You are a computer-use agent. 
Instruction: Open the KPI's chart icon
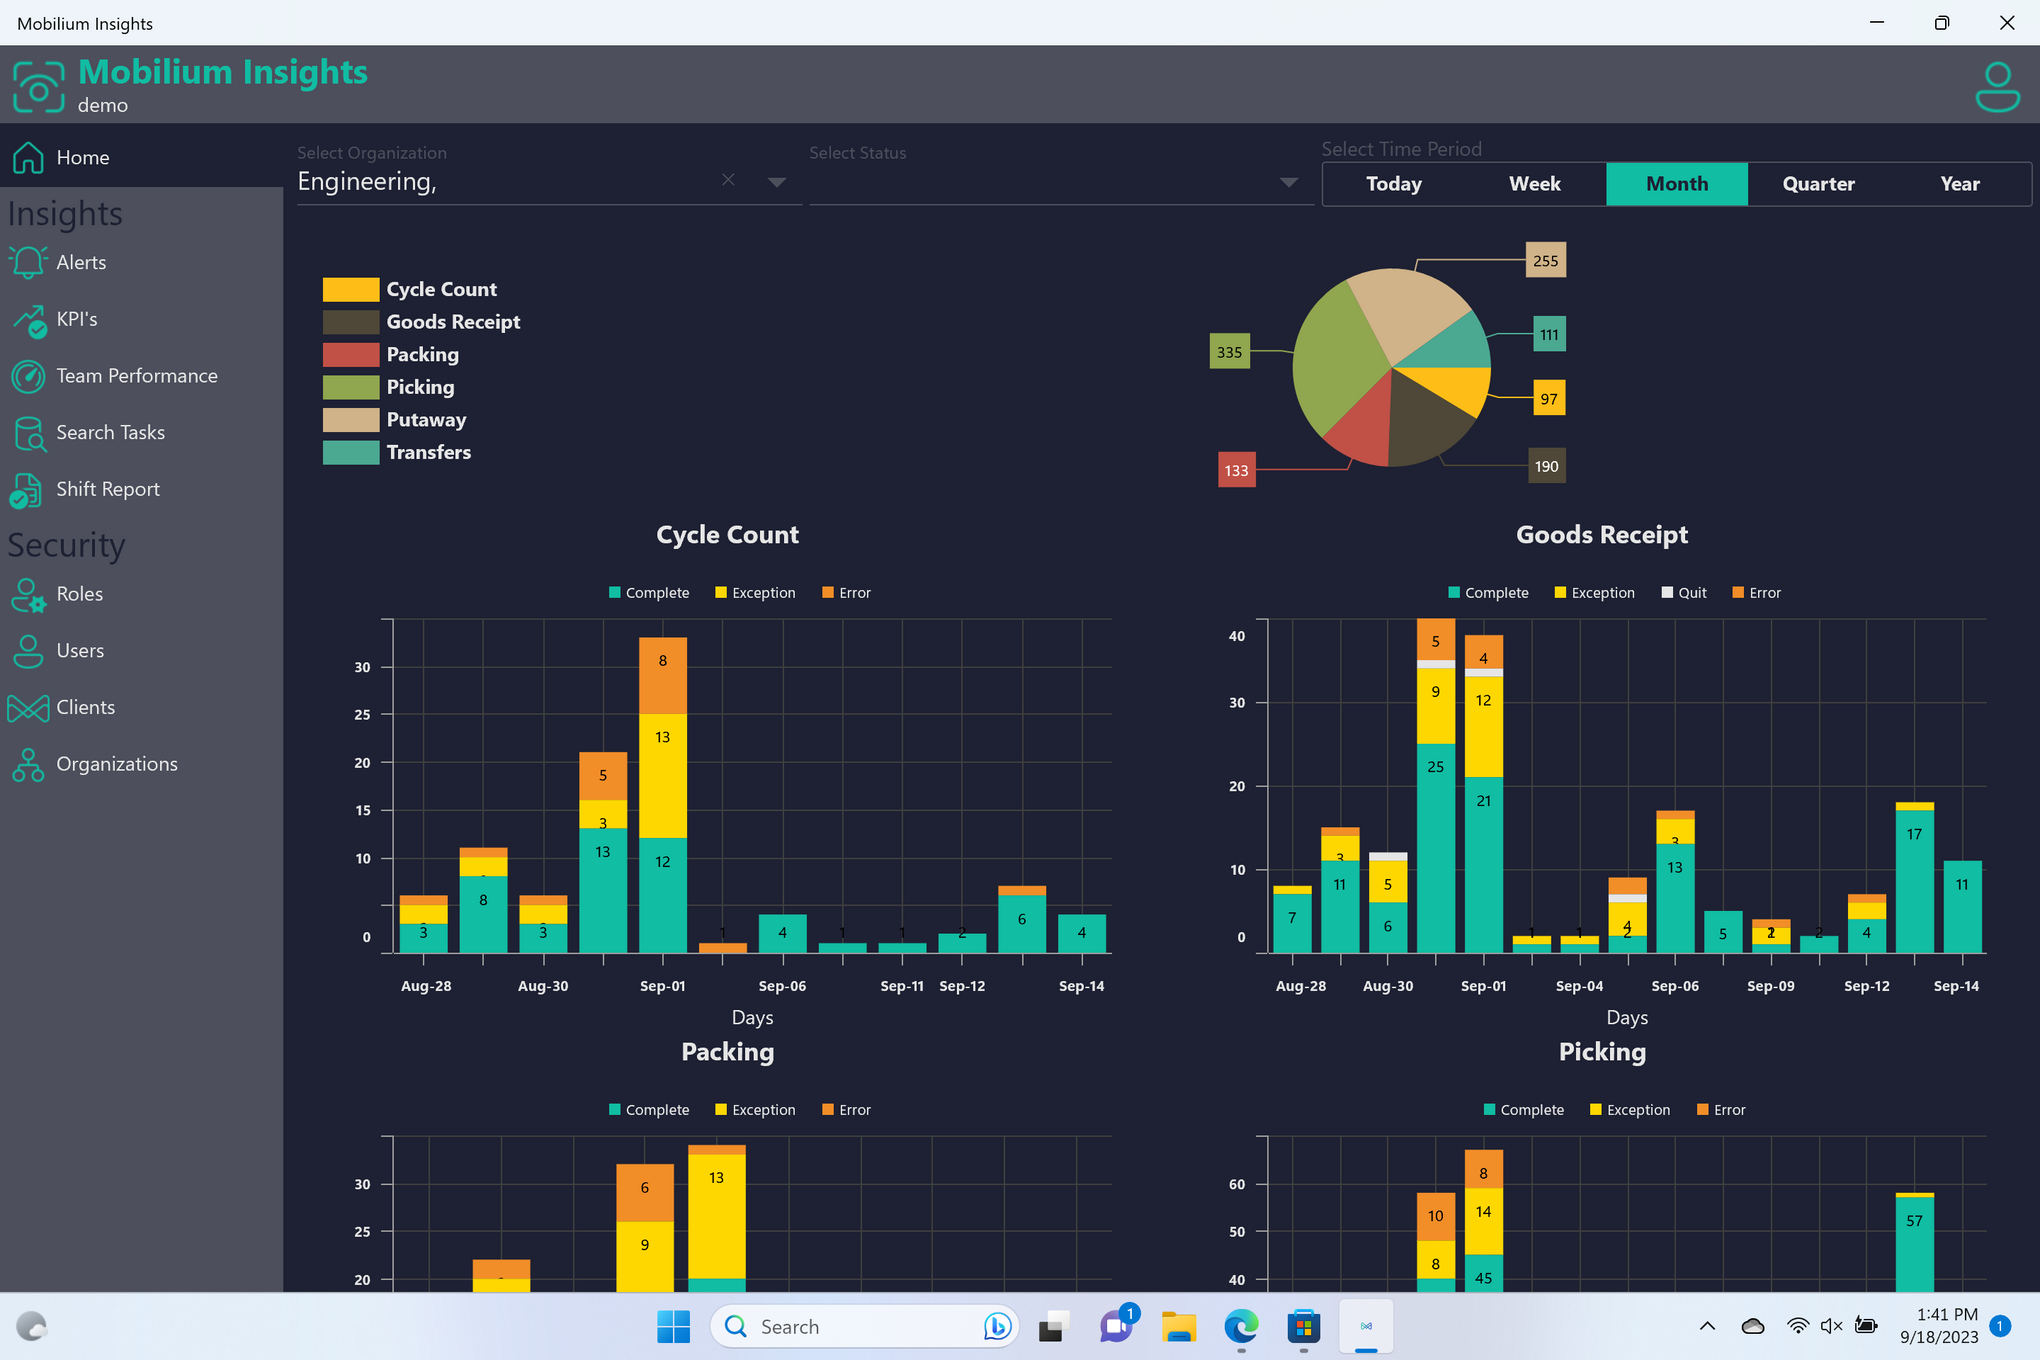(28, 320)
